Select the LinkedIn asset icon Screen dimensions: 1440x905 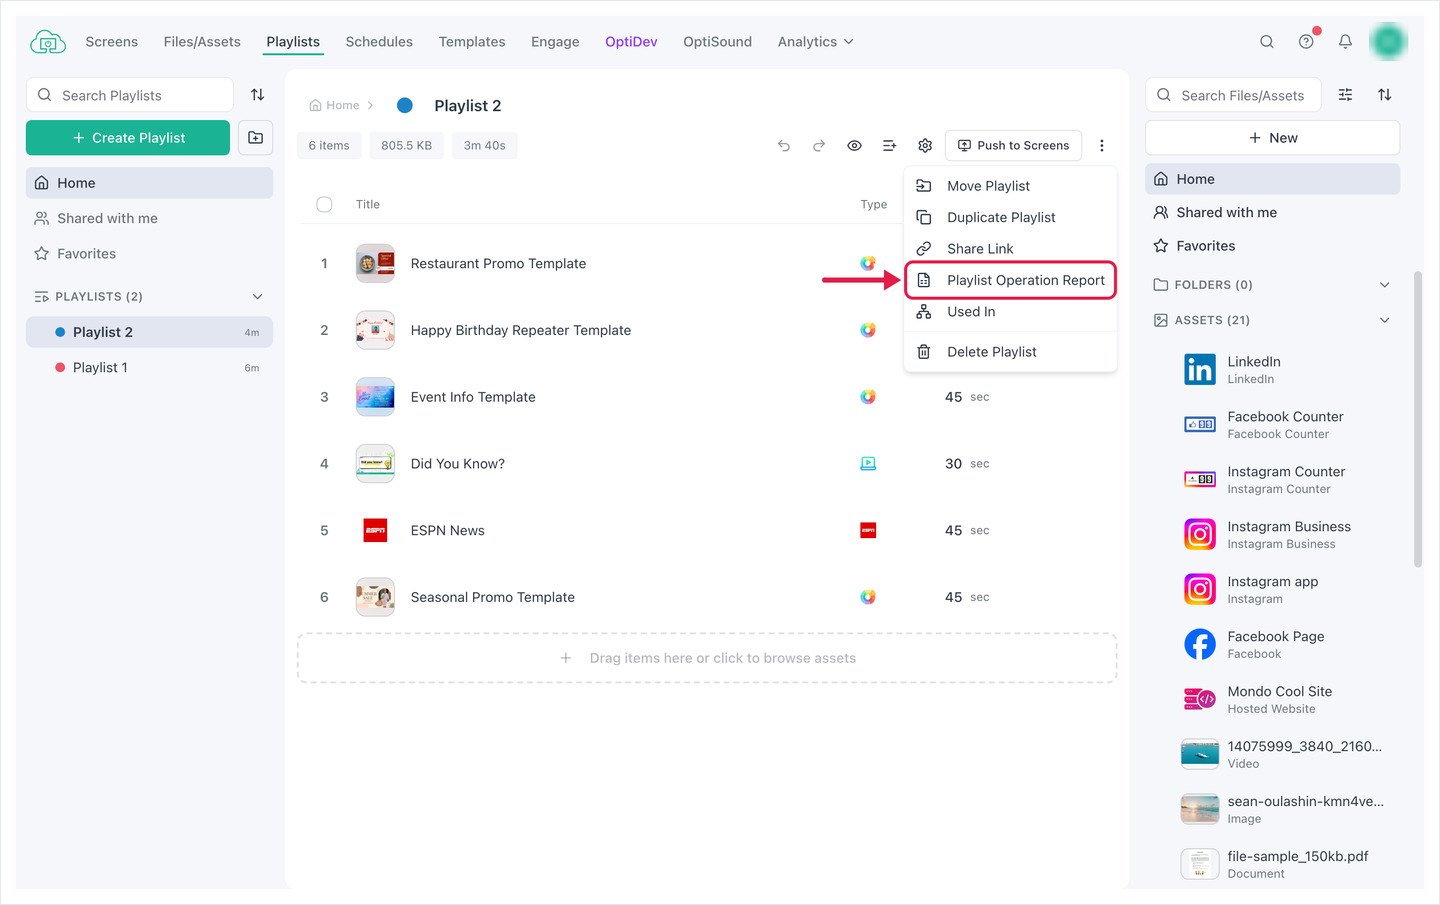click(1200, 370)
